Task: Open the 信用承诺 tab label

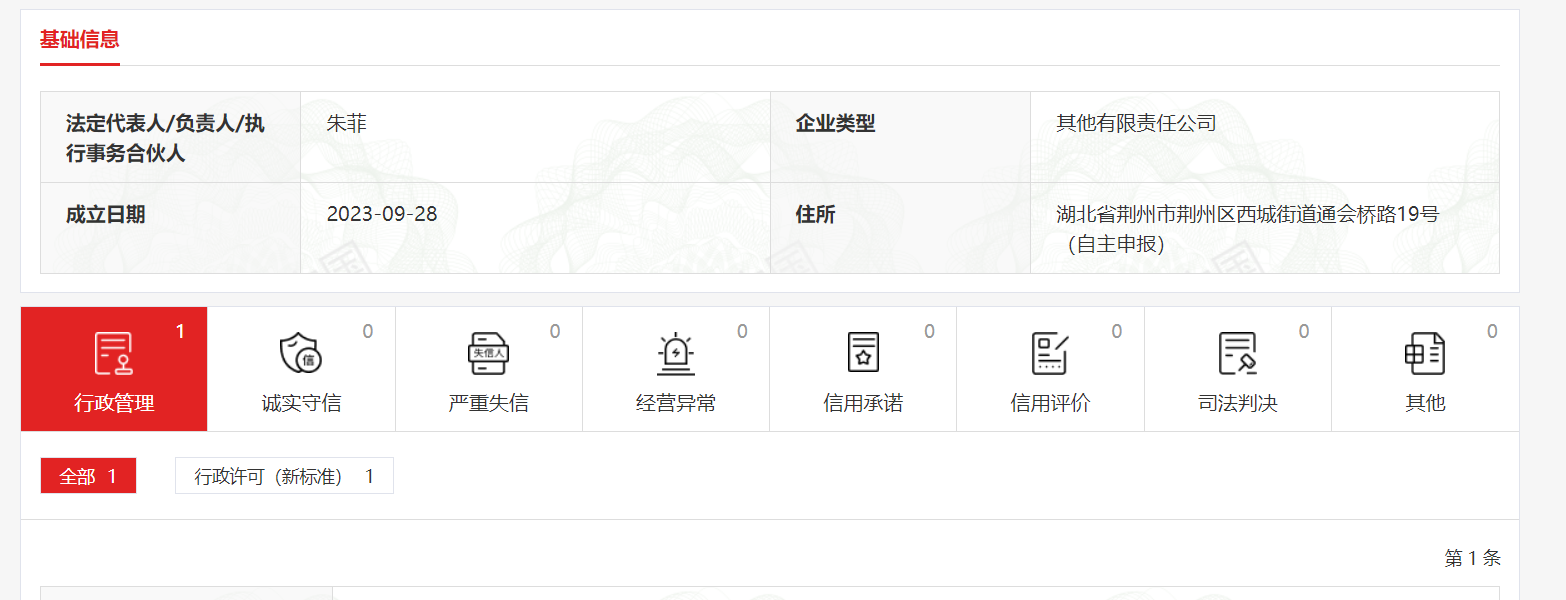Action: tap(863, 404)
